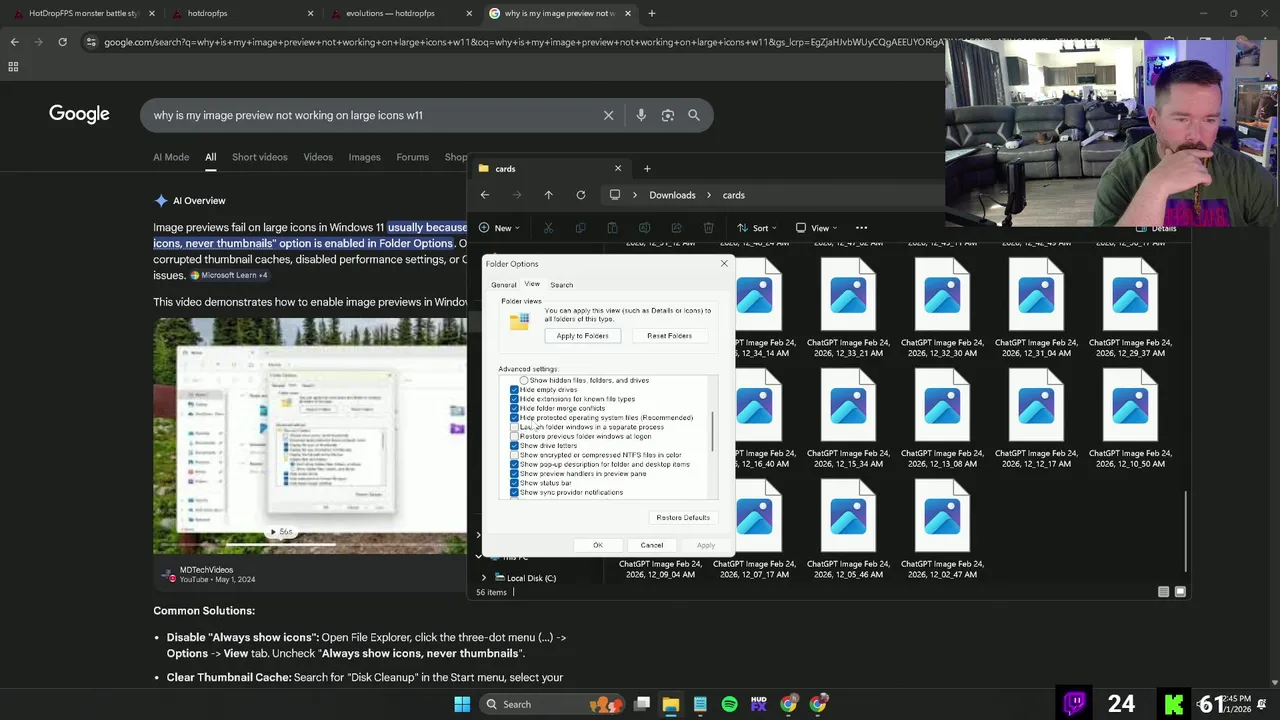Expand Local Disk (C:) tree node
Image resolution: width=1280 pixels, height=720 pixels.
click(x=484, y=578)
